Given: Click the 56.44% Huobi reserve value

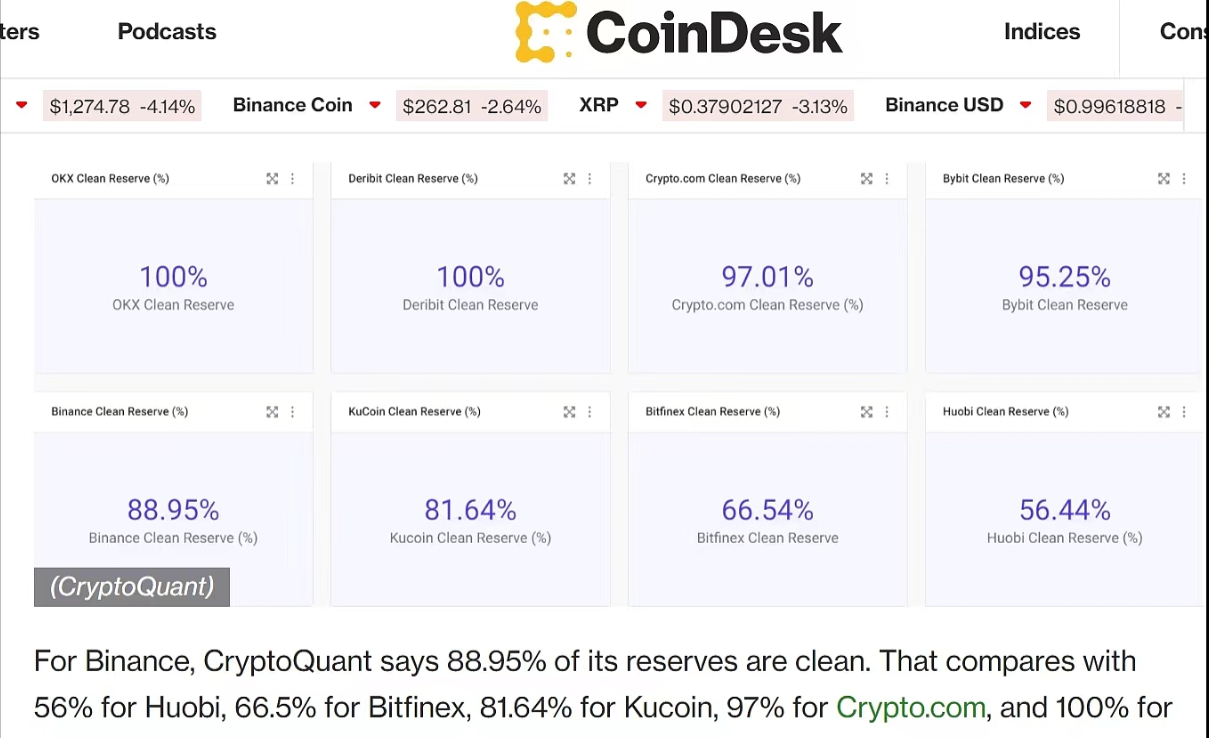Looking at the screenshot, I should coord(1064,510).
